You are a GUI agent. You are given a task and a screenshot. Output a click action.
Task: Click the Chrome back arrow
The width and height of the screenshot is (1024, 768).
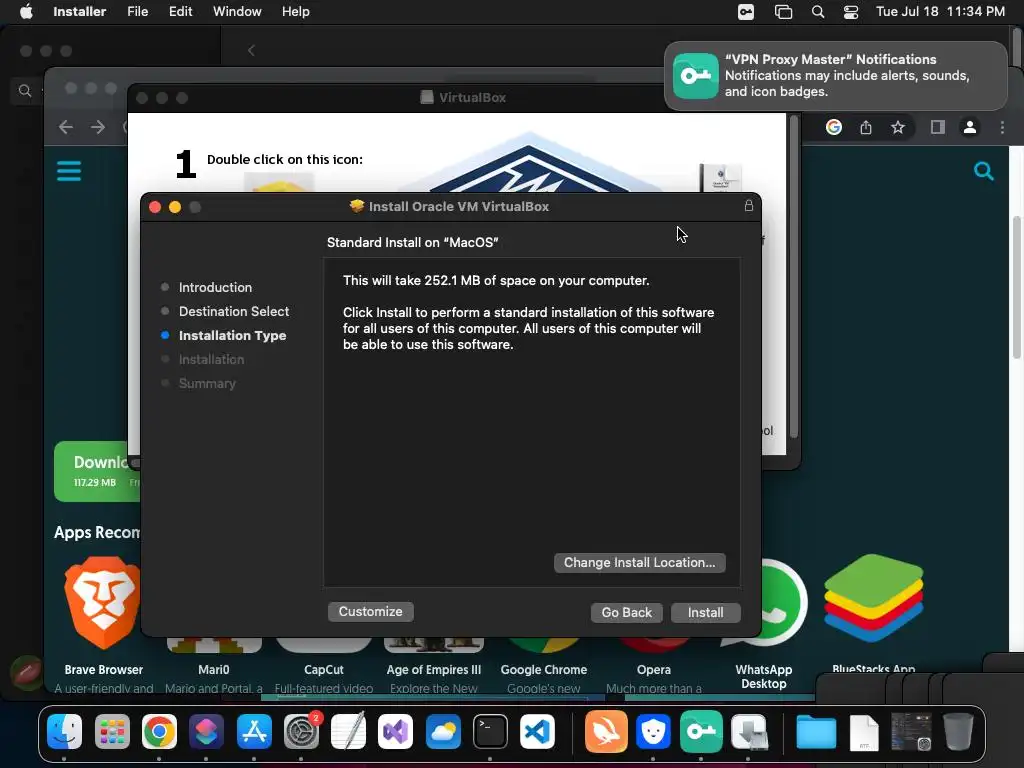click(x=66, y=127)
